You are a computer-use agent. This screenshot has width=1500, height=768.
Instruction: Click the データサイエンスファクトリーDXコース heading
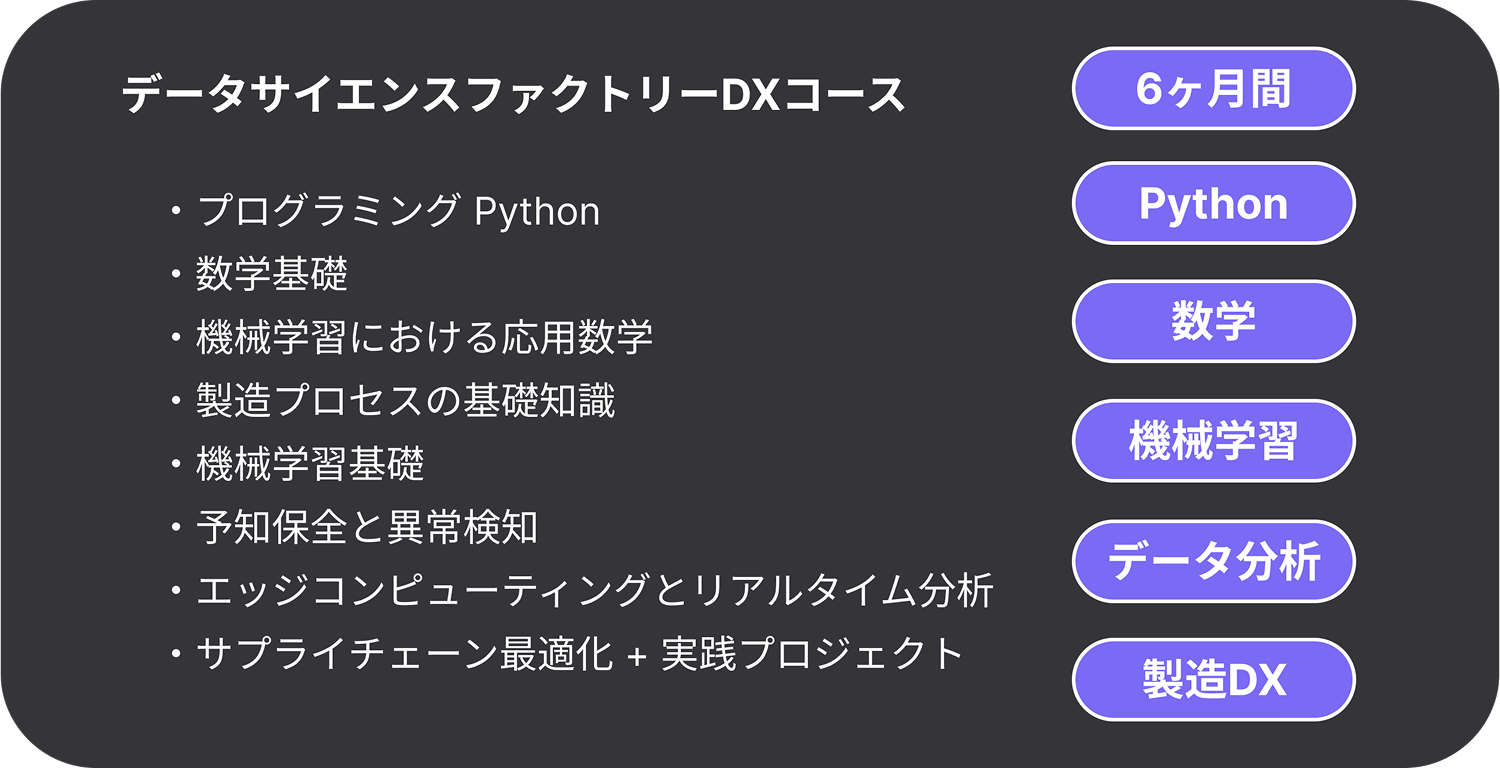pos(513,95)
